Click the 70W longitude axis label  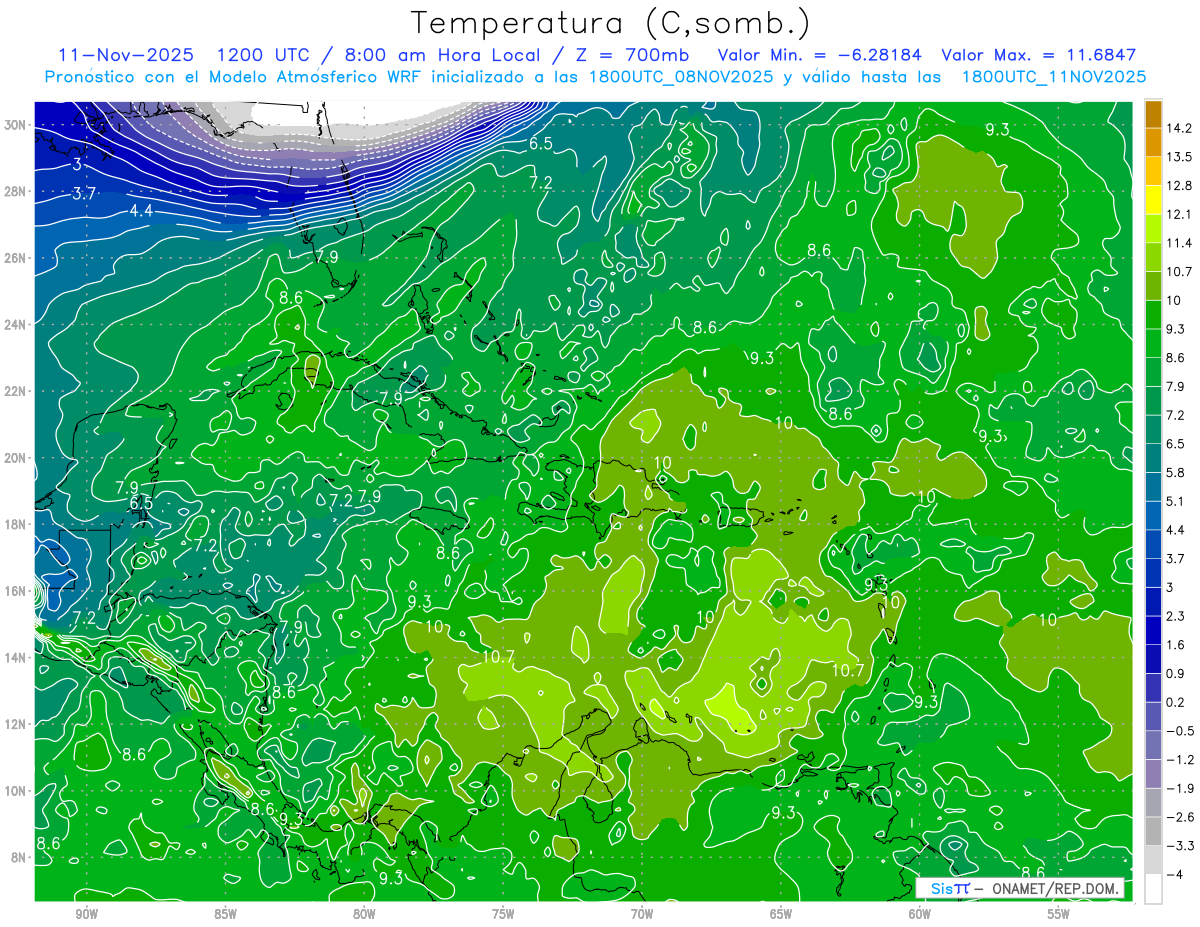pos(642,914)
